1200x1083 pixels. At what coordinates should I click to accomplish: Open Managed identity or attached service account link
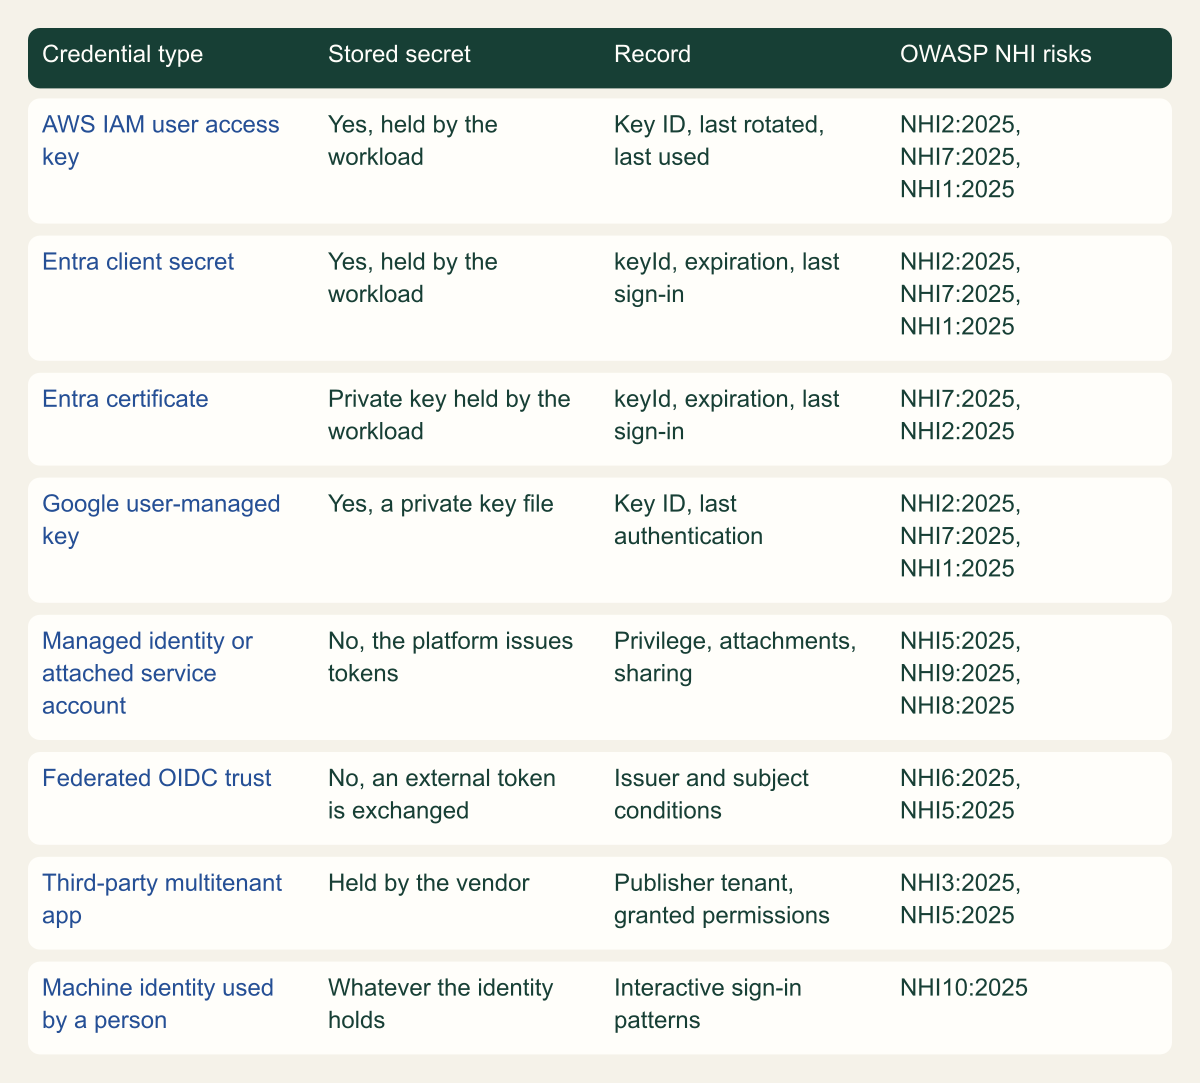148,673
